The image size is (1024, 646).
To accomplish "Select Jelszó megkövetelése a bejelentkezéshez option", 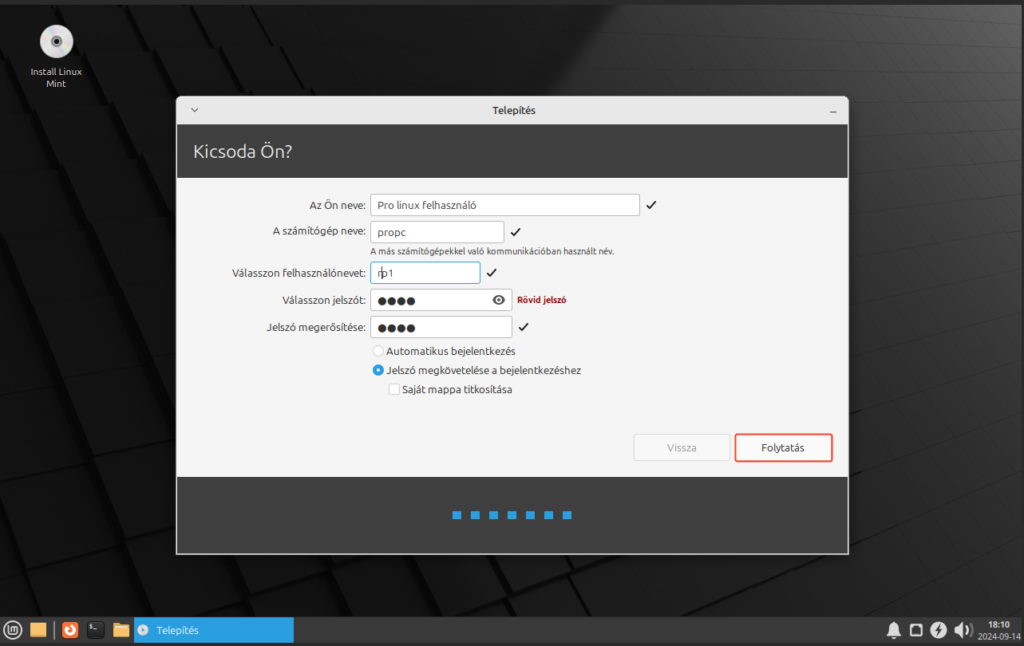I will 378,370.
